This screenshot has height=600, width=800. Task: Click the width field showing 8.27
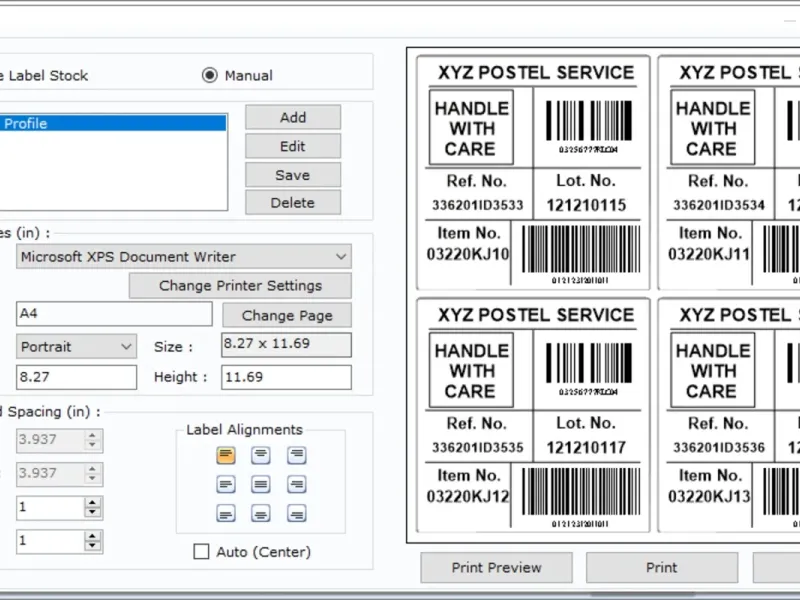point(77,378)
